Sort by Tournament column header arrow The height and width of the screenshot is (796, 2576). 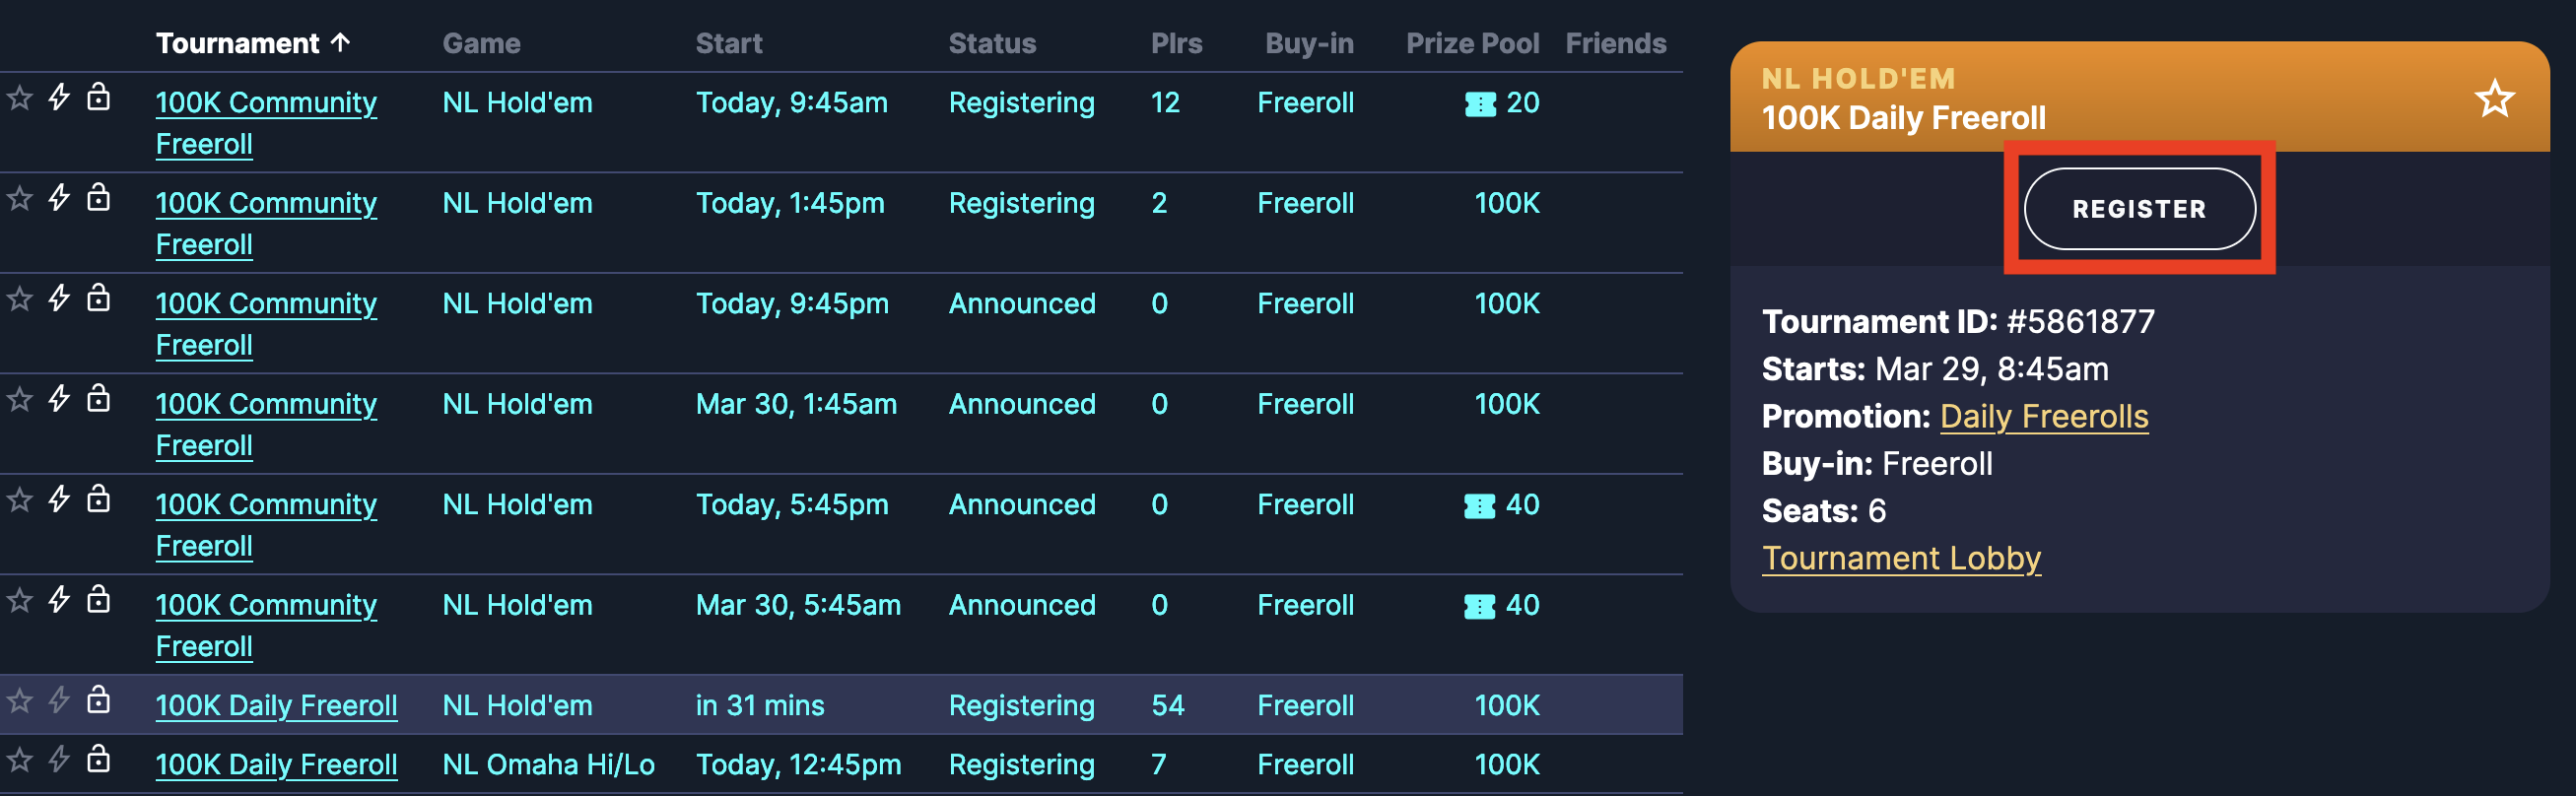(x=341, y=42)
